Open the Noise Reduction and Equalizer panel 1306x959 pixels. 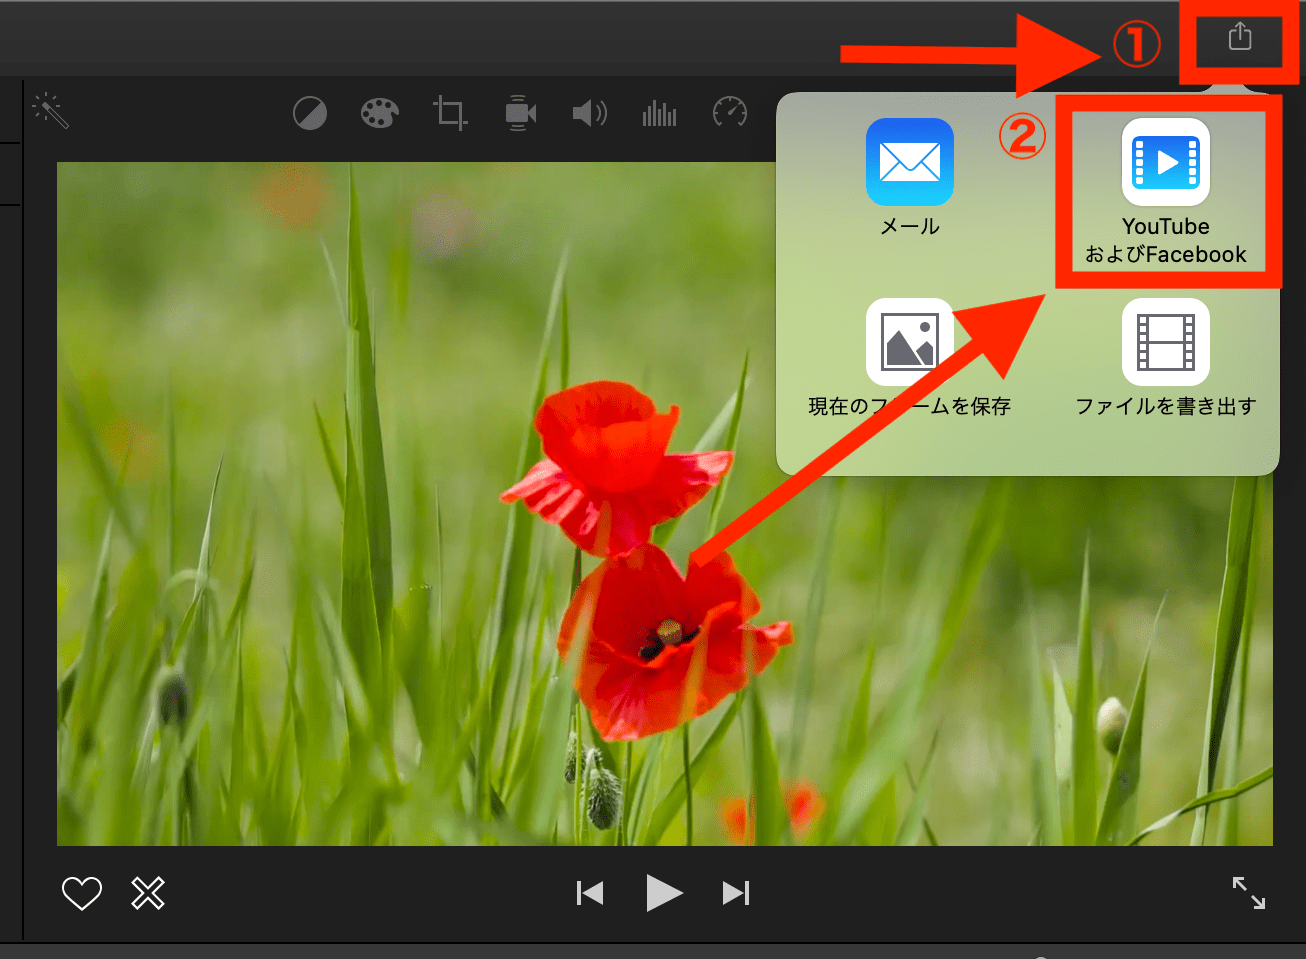pos(659,113)
